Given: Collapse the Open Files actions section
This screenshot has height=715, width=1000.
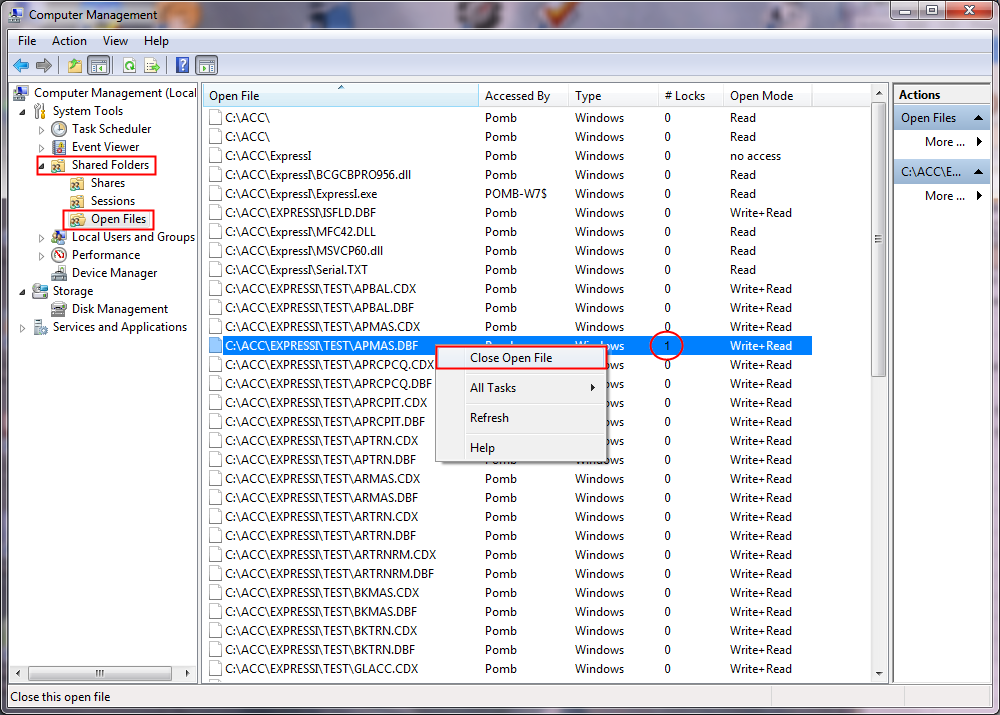Looking at the screenshot, I should click(x=979, y=116).
